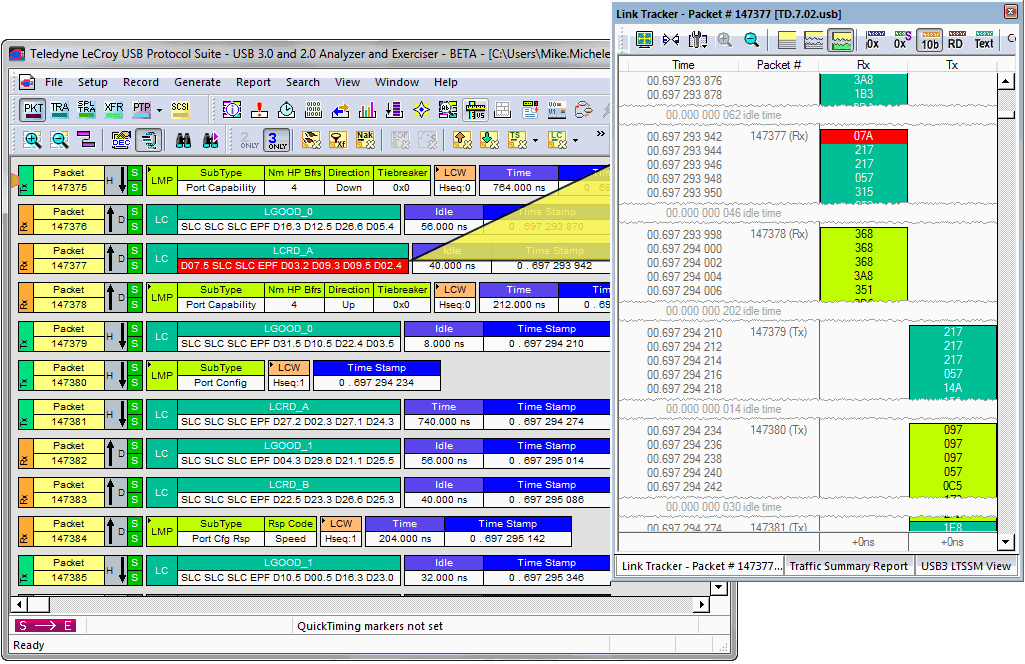Select the PKT packet view icon
The width and height of the screenshot is (1025, 664).
pyautogui.click(x=33, y=110)
